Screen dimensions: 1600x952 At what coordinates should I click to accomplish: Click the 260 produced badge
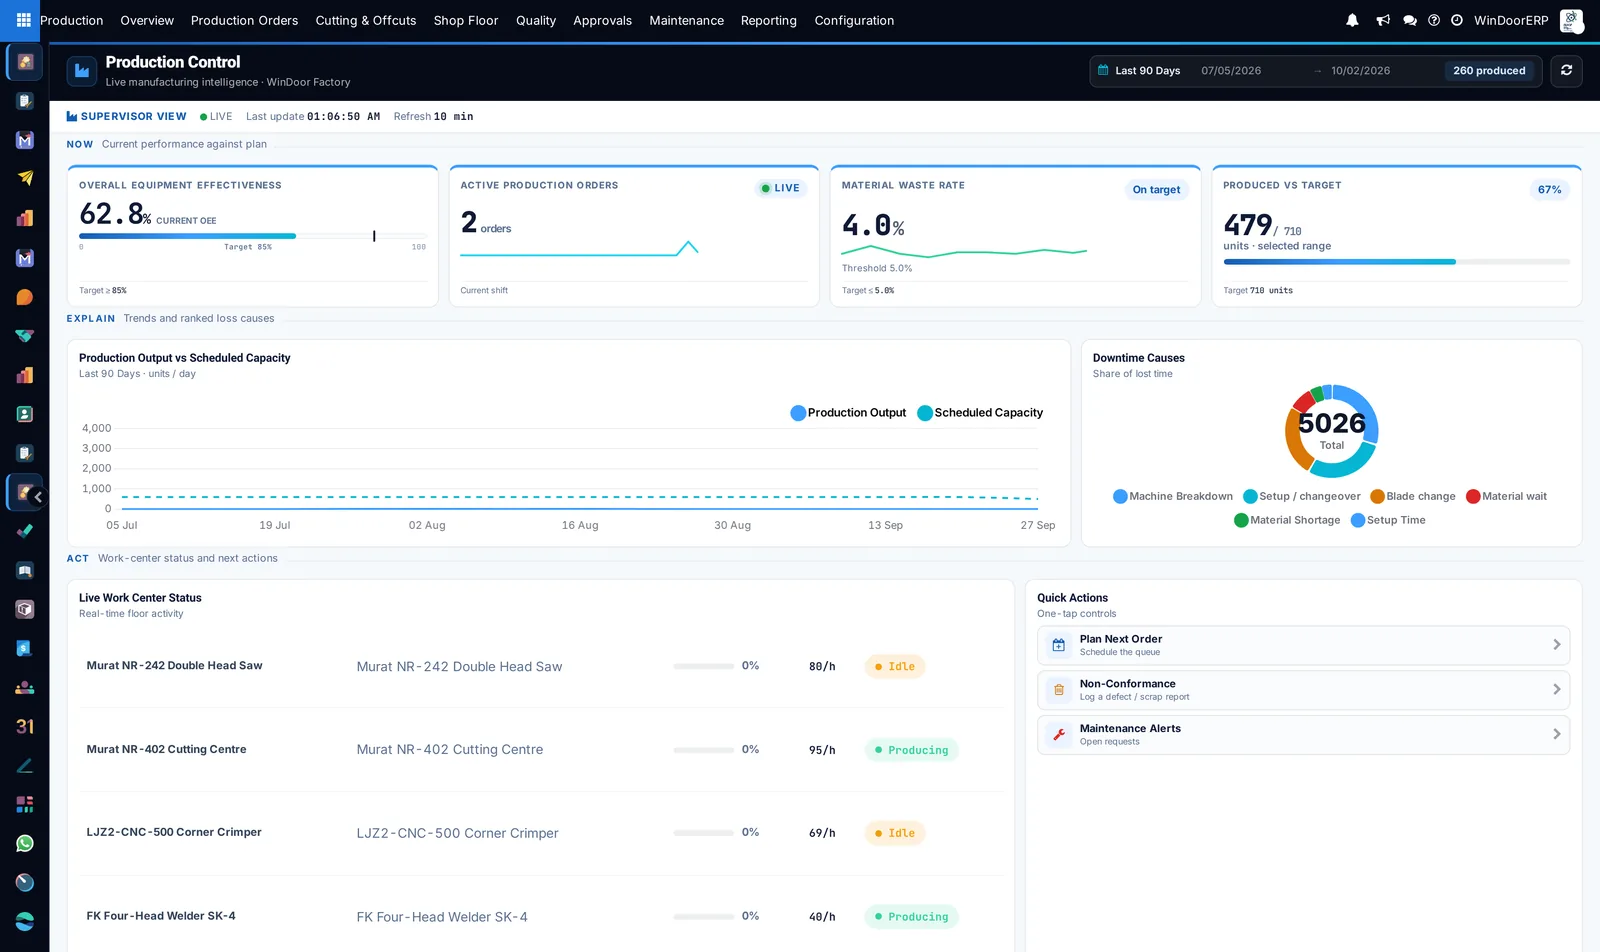point(1489,71)
